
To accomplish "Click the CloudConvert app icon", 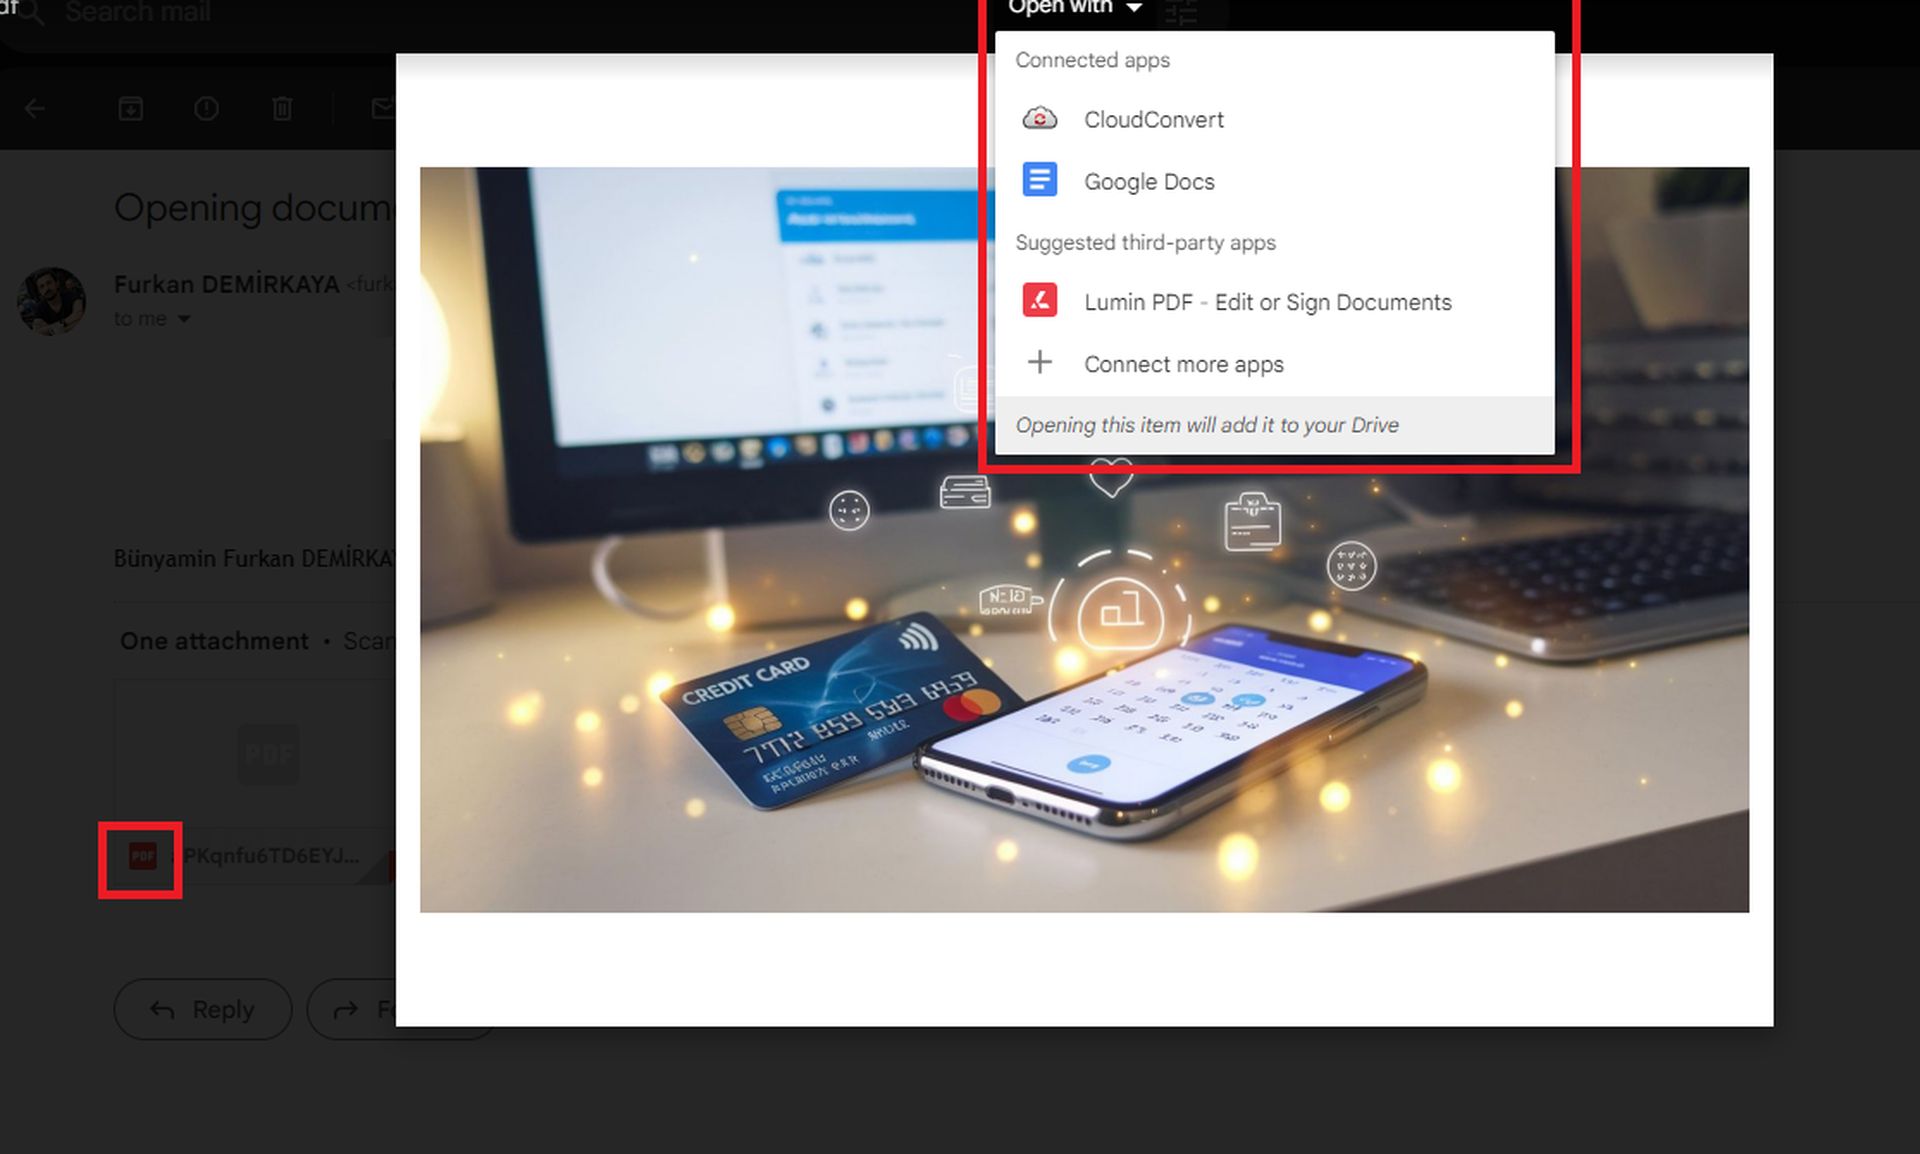I will click(1037, 119).
